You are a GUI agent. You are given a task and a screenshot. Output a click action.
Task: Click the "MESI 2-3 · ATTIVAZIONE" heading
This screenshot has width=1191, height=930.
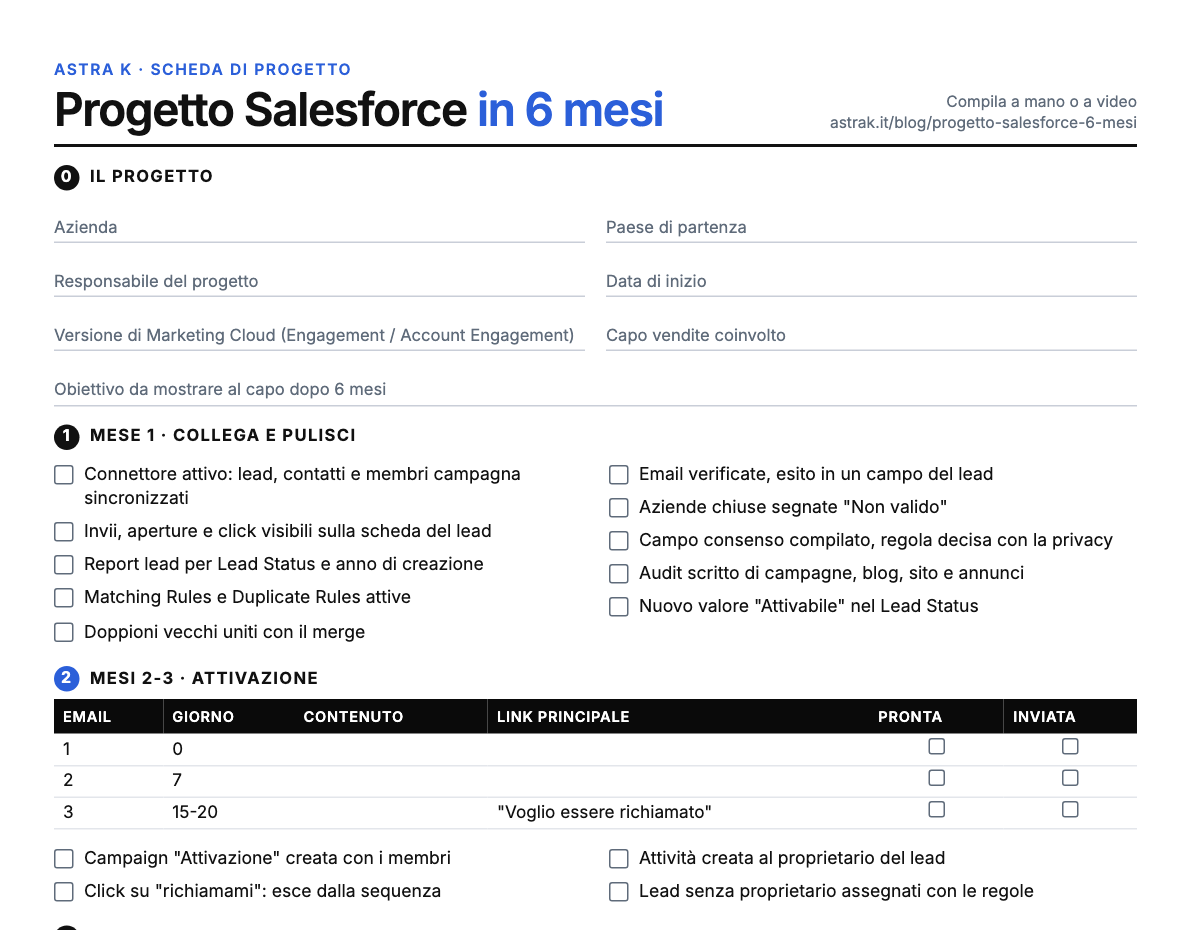(204, 679)
